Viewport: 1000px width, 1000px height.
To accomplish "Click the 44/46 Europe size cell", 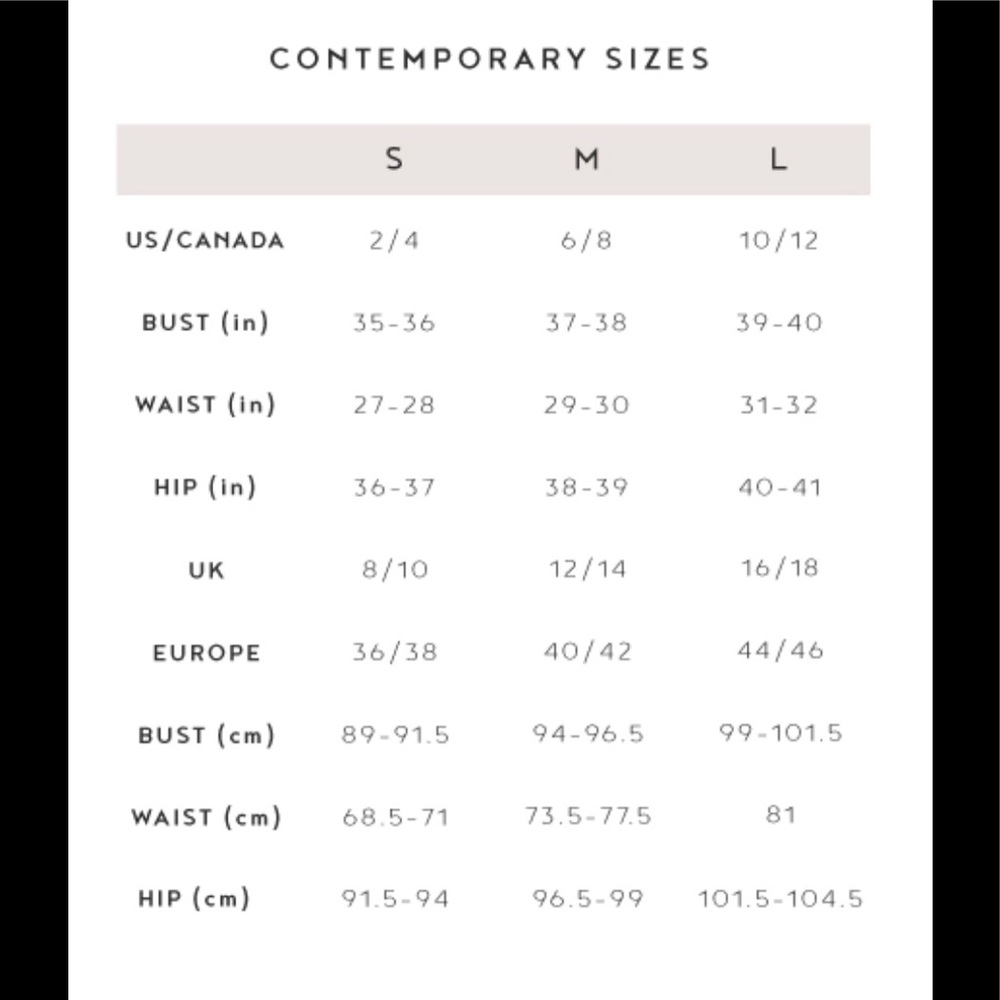I will click(781, 651).
